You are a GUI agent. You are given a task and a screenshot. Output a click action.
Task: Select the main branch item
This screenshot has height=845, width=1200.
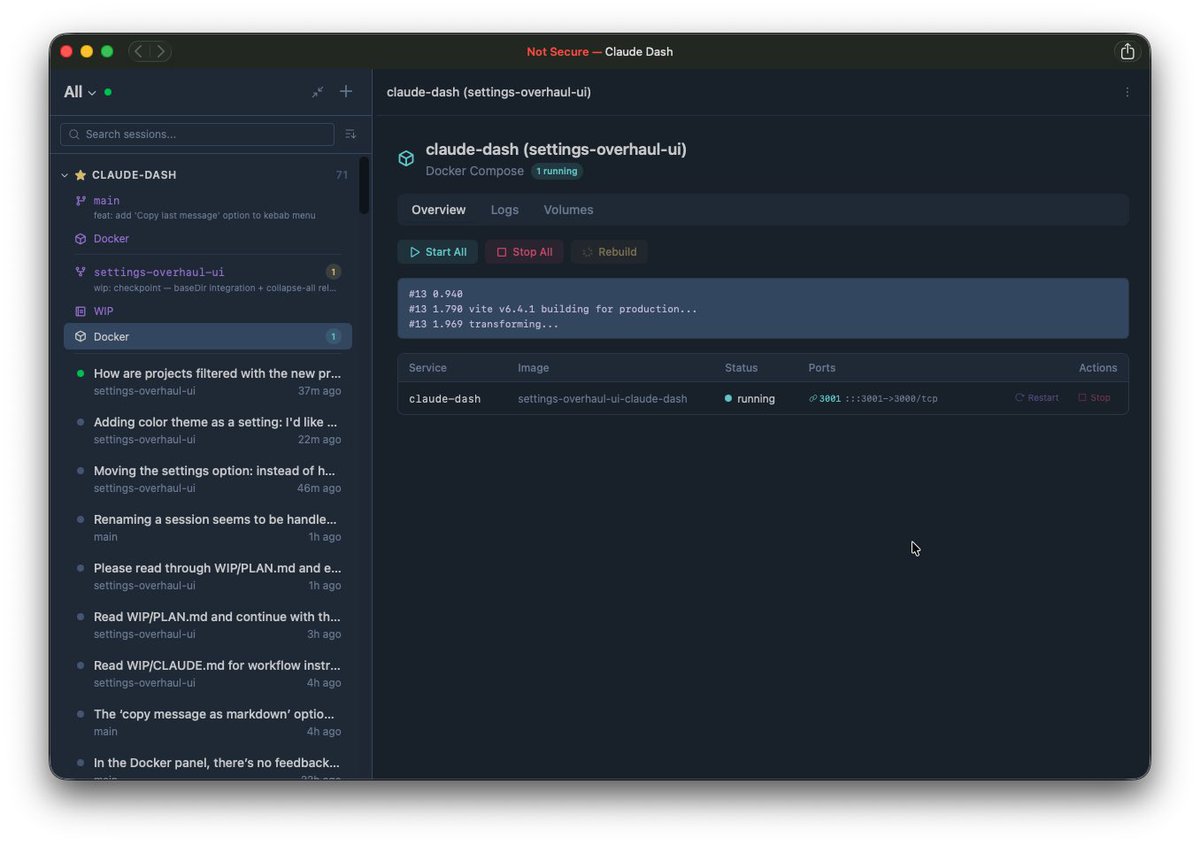pos(208,207)
